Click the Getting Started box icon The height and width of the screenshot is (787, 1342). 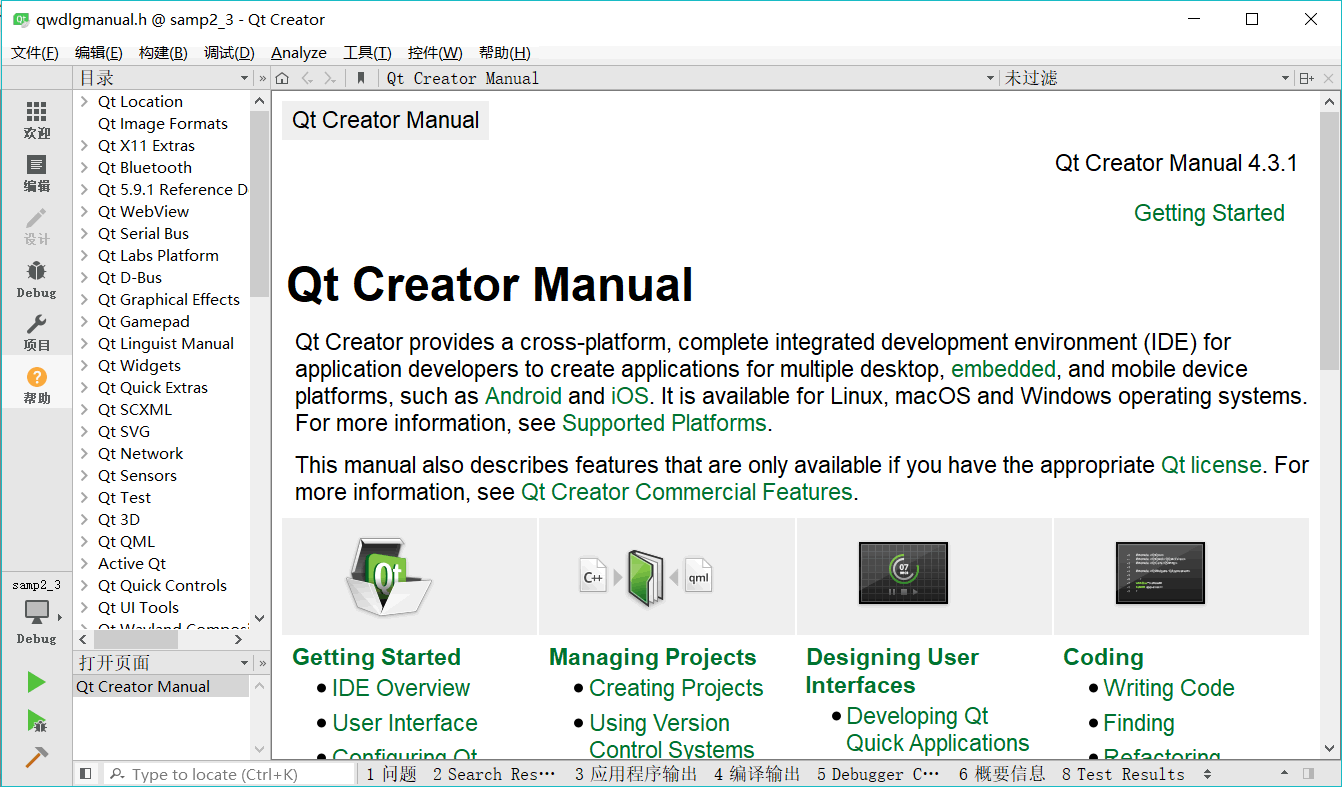point(388,575)
